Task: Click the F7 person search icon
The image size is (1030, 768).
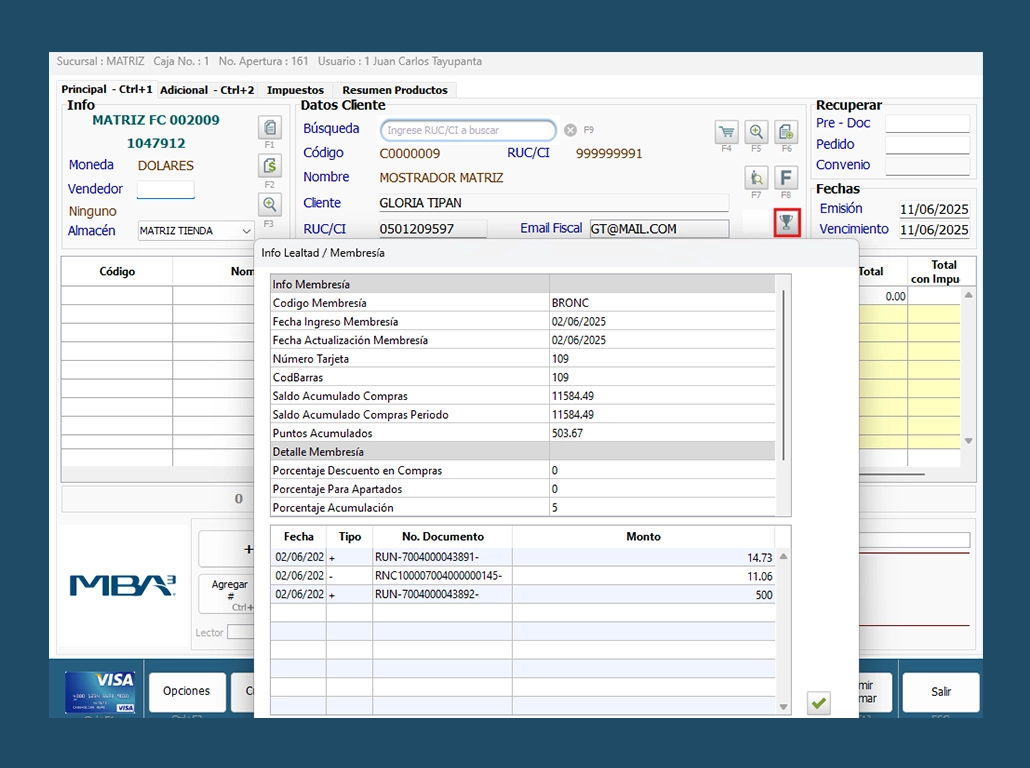Action: coord(757,178)
